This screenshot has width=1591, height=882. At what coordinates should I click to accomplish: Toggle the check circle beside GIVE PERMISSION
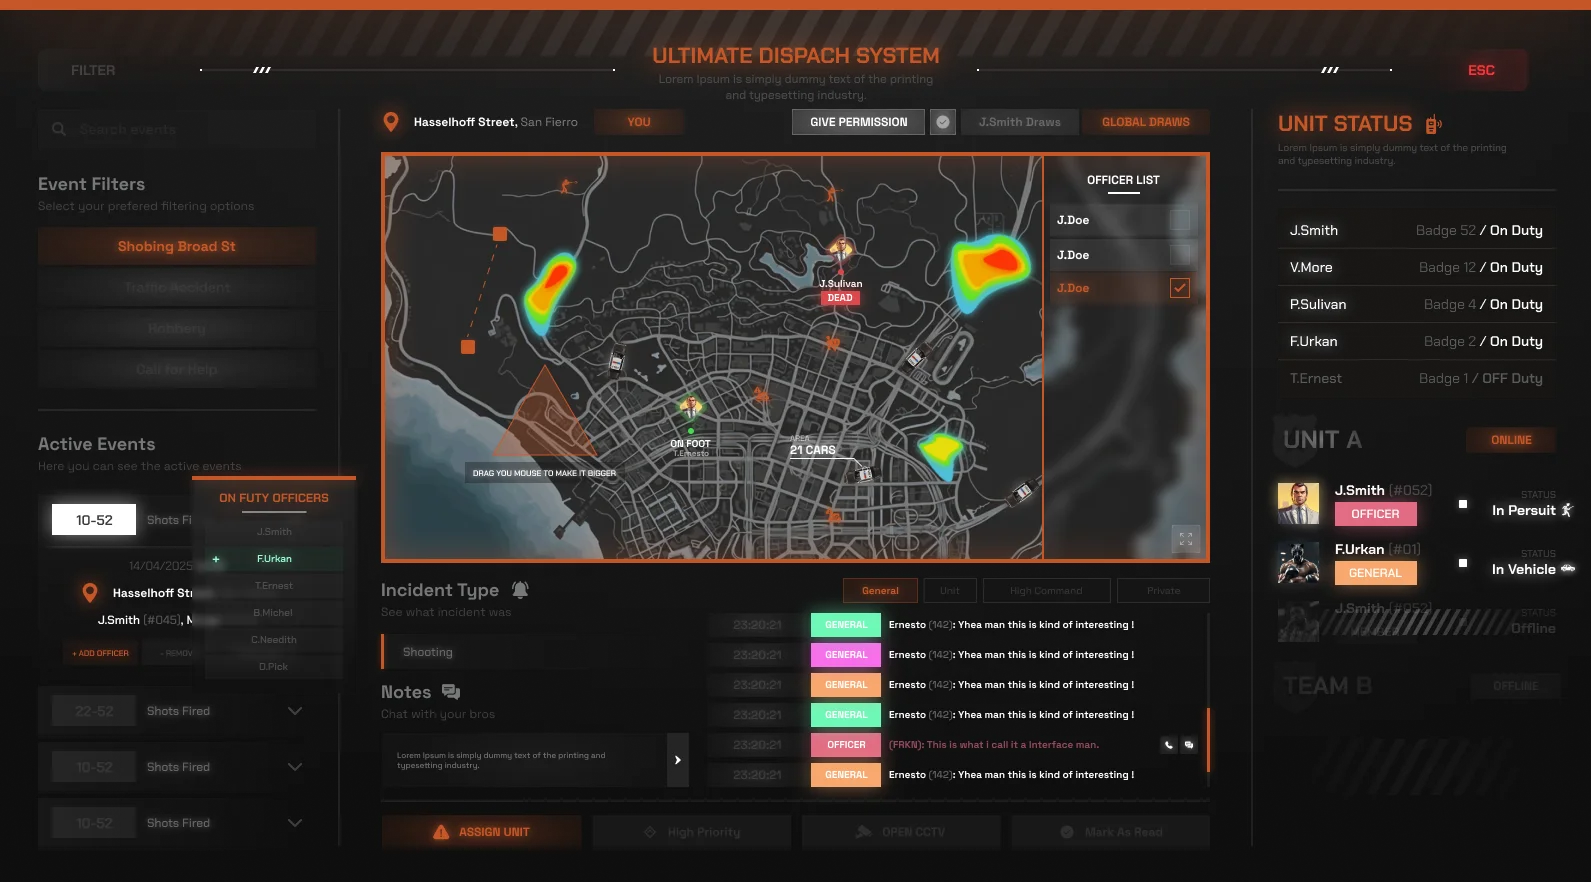943,122
